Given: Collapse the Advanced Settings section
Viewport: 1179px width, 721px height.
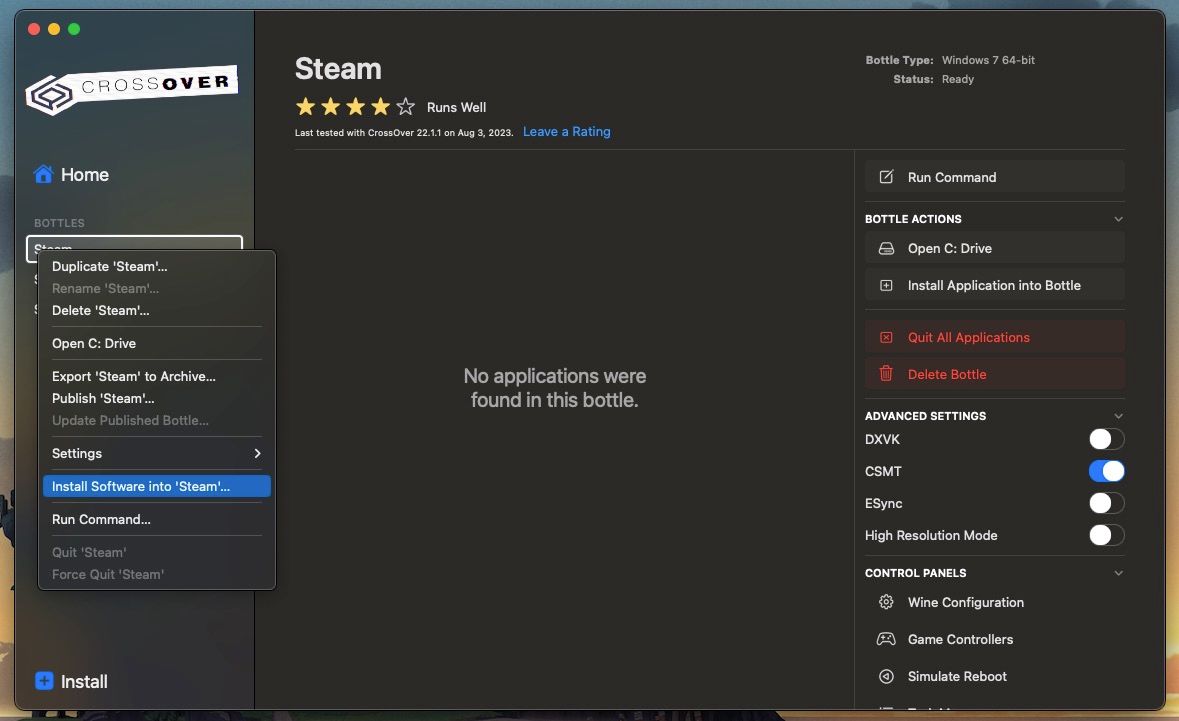Looking at the screenshot, I should [1118, 417].
